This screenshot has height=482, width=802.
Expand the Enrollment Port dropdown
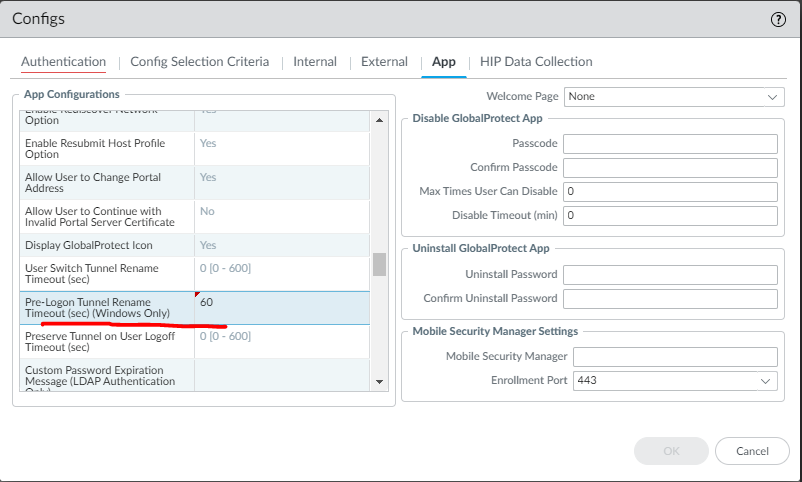[675, 381]
